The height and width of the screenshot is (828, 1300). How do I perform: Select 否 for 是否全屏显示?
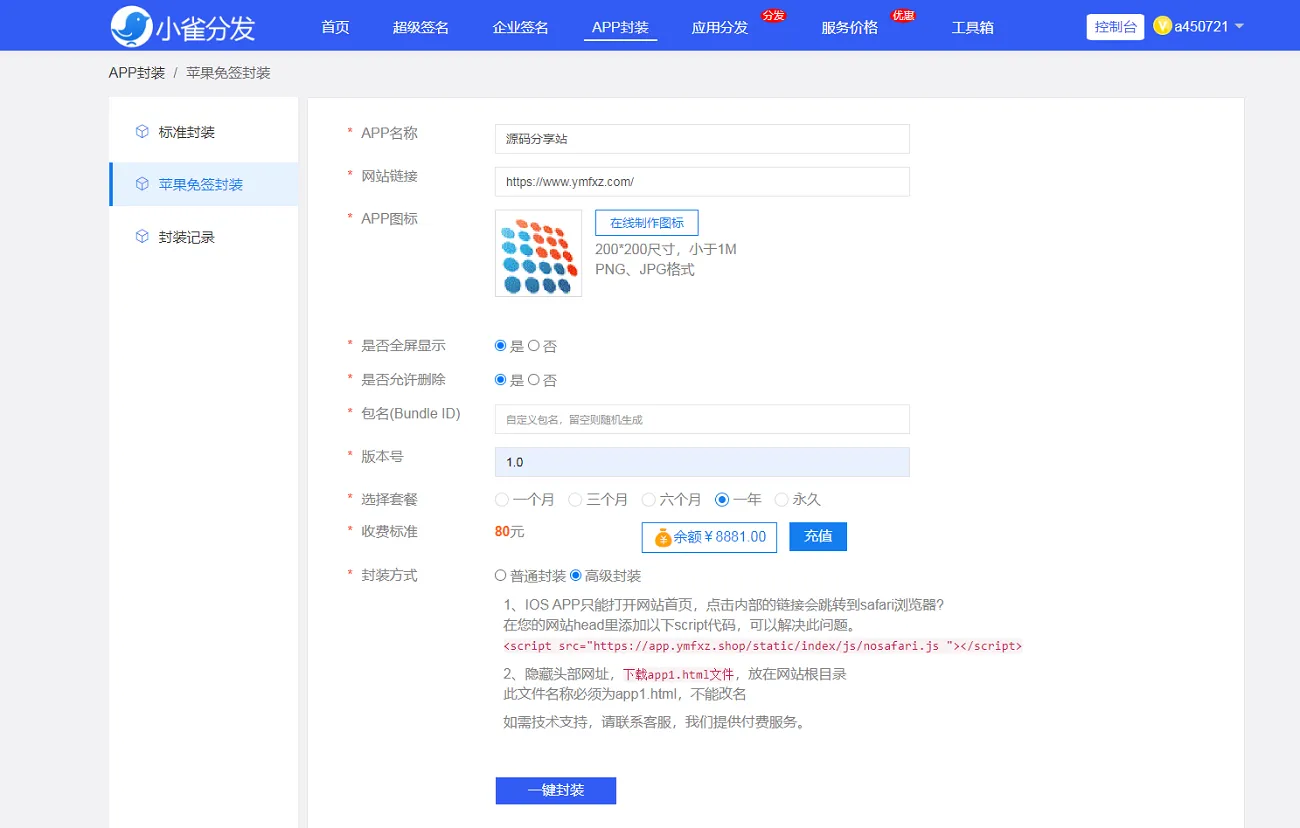coord(534,346)
